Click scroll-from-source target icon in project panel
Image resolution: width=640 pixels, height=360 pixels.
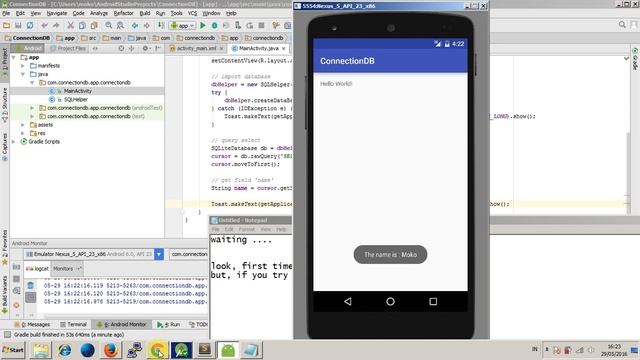(x=121, y=48)
